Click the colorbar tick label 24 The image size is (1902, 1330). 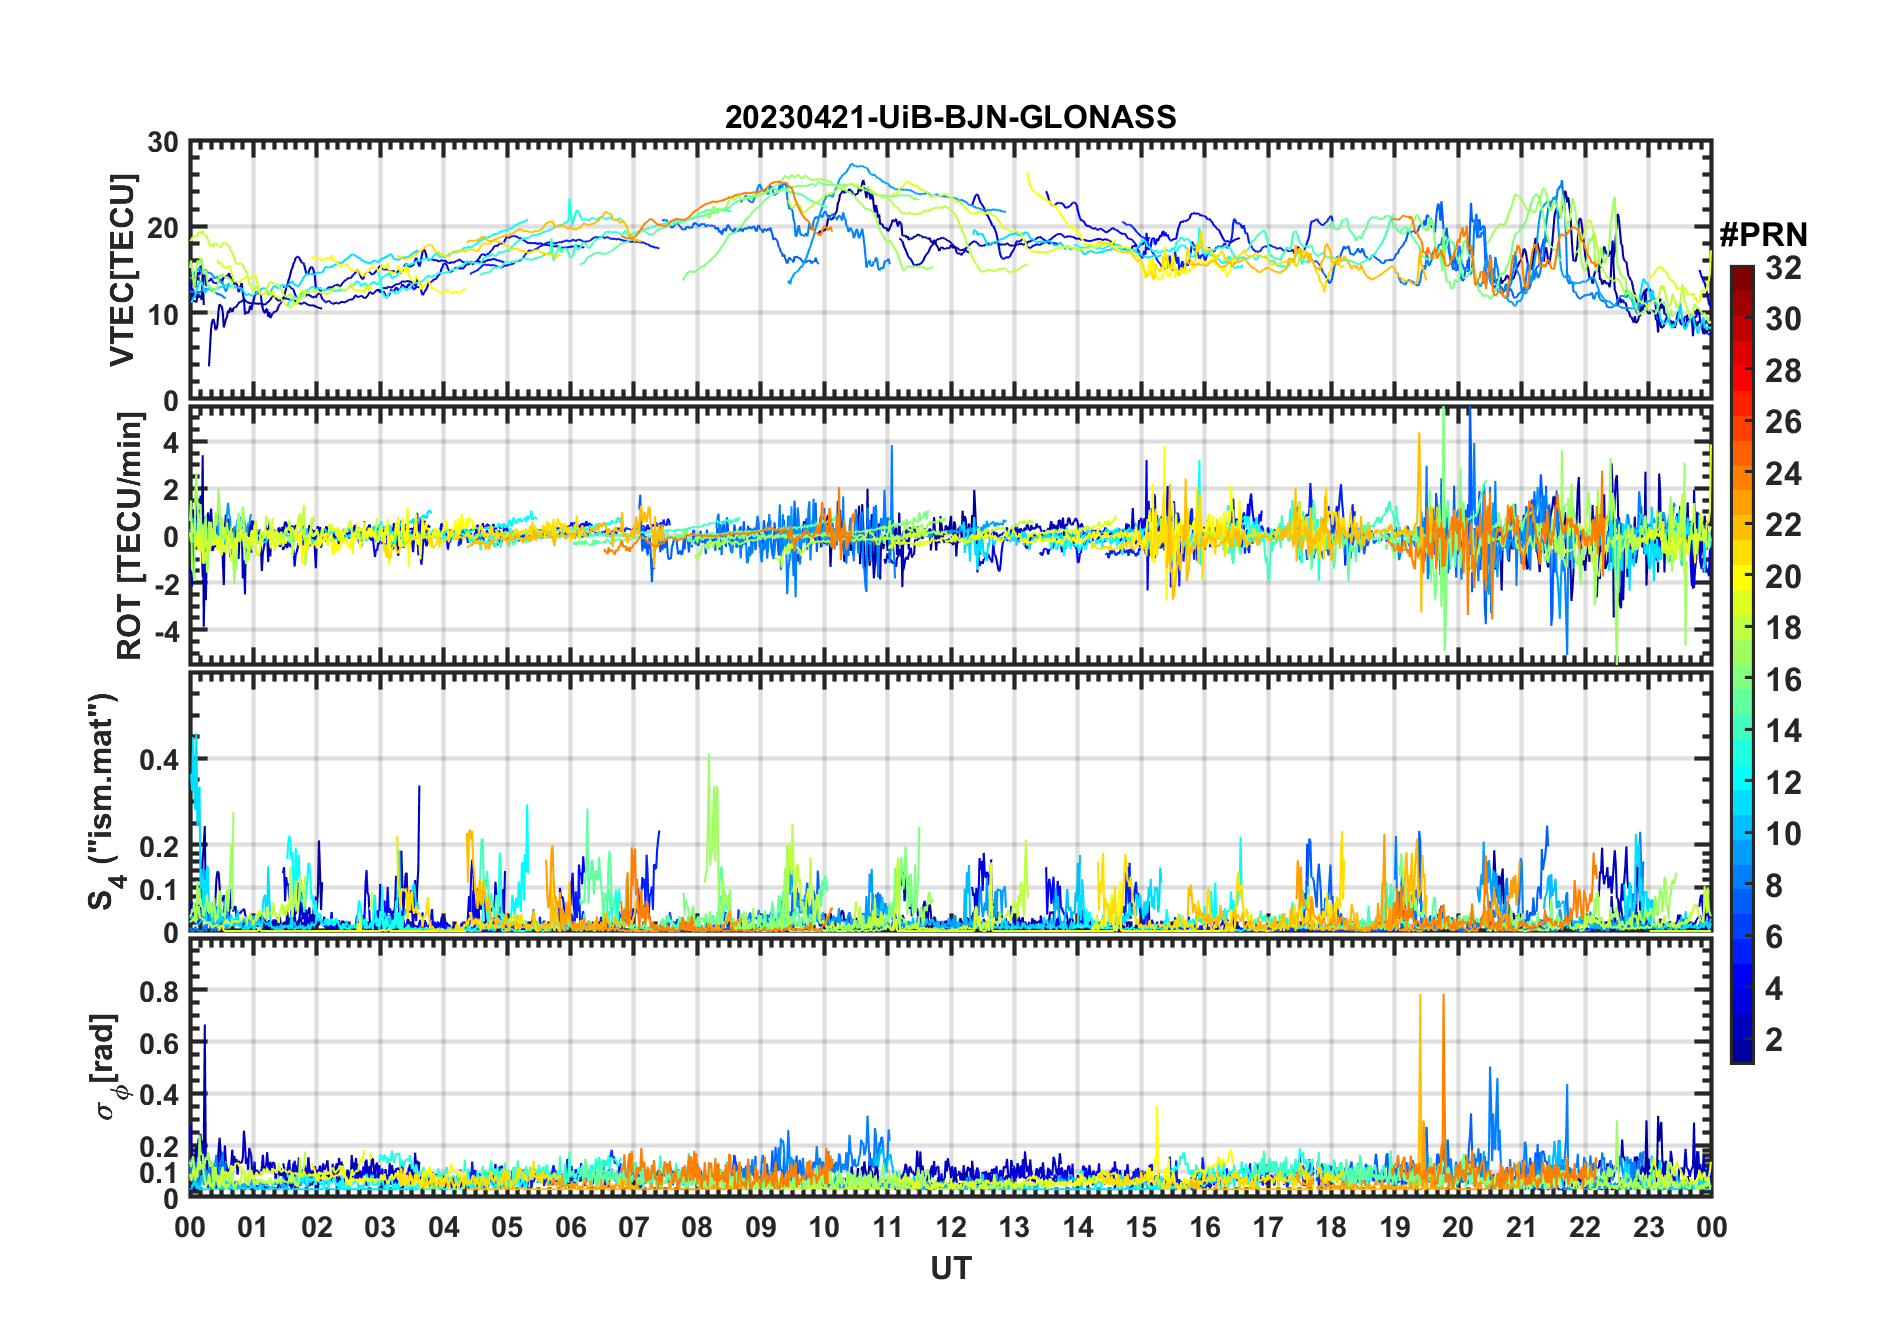pos(1782,473)
